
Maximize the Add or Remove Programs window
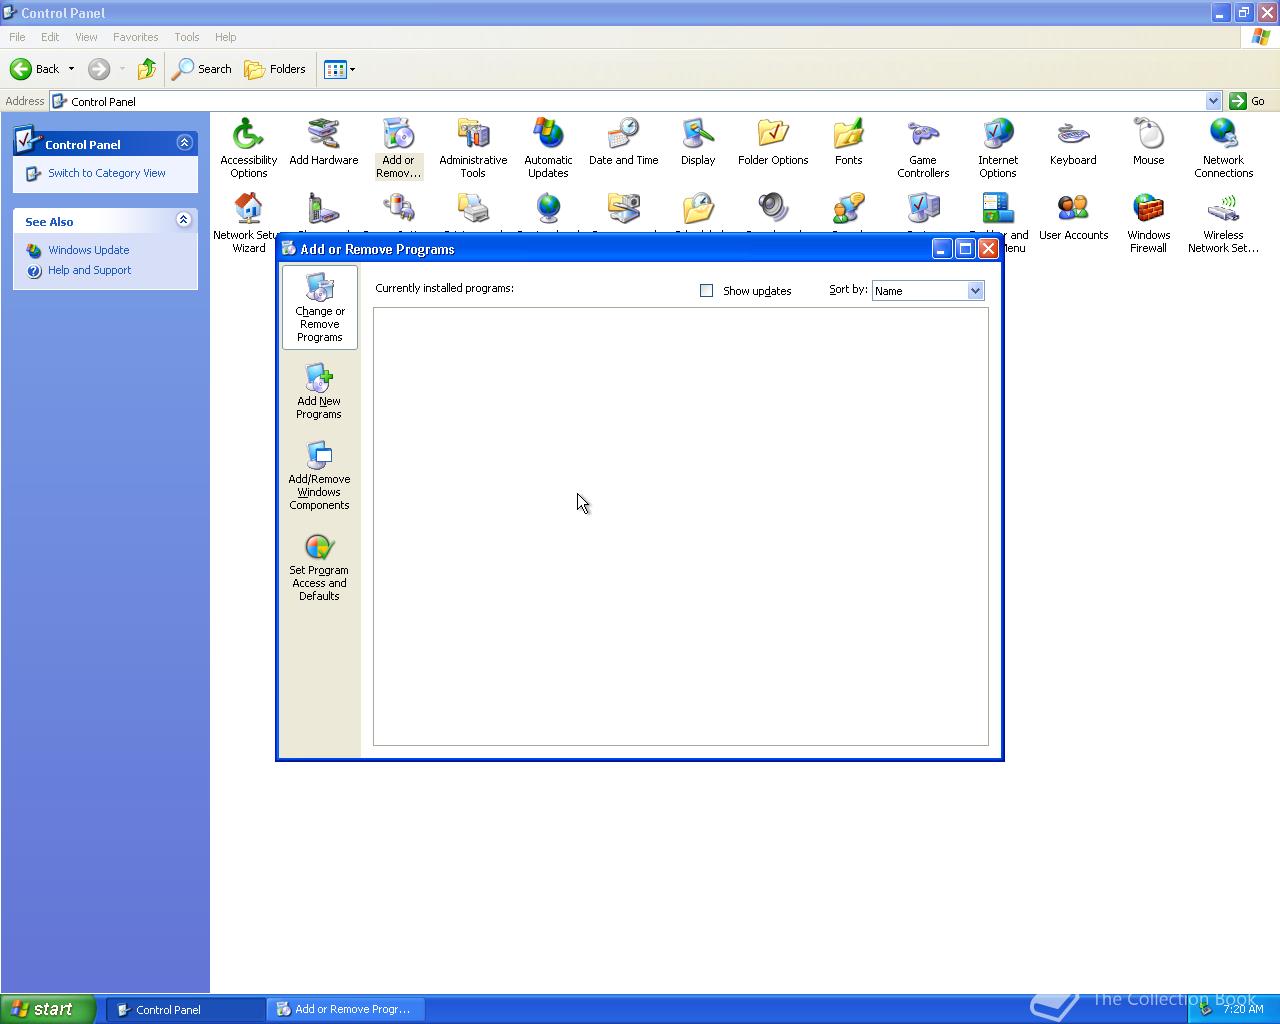pyautogui.click(x=965, y=249)
